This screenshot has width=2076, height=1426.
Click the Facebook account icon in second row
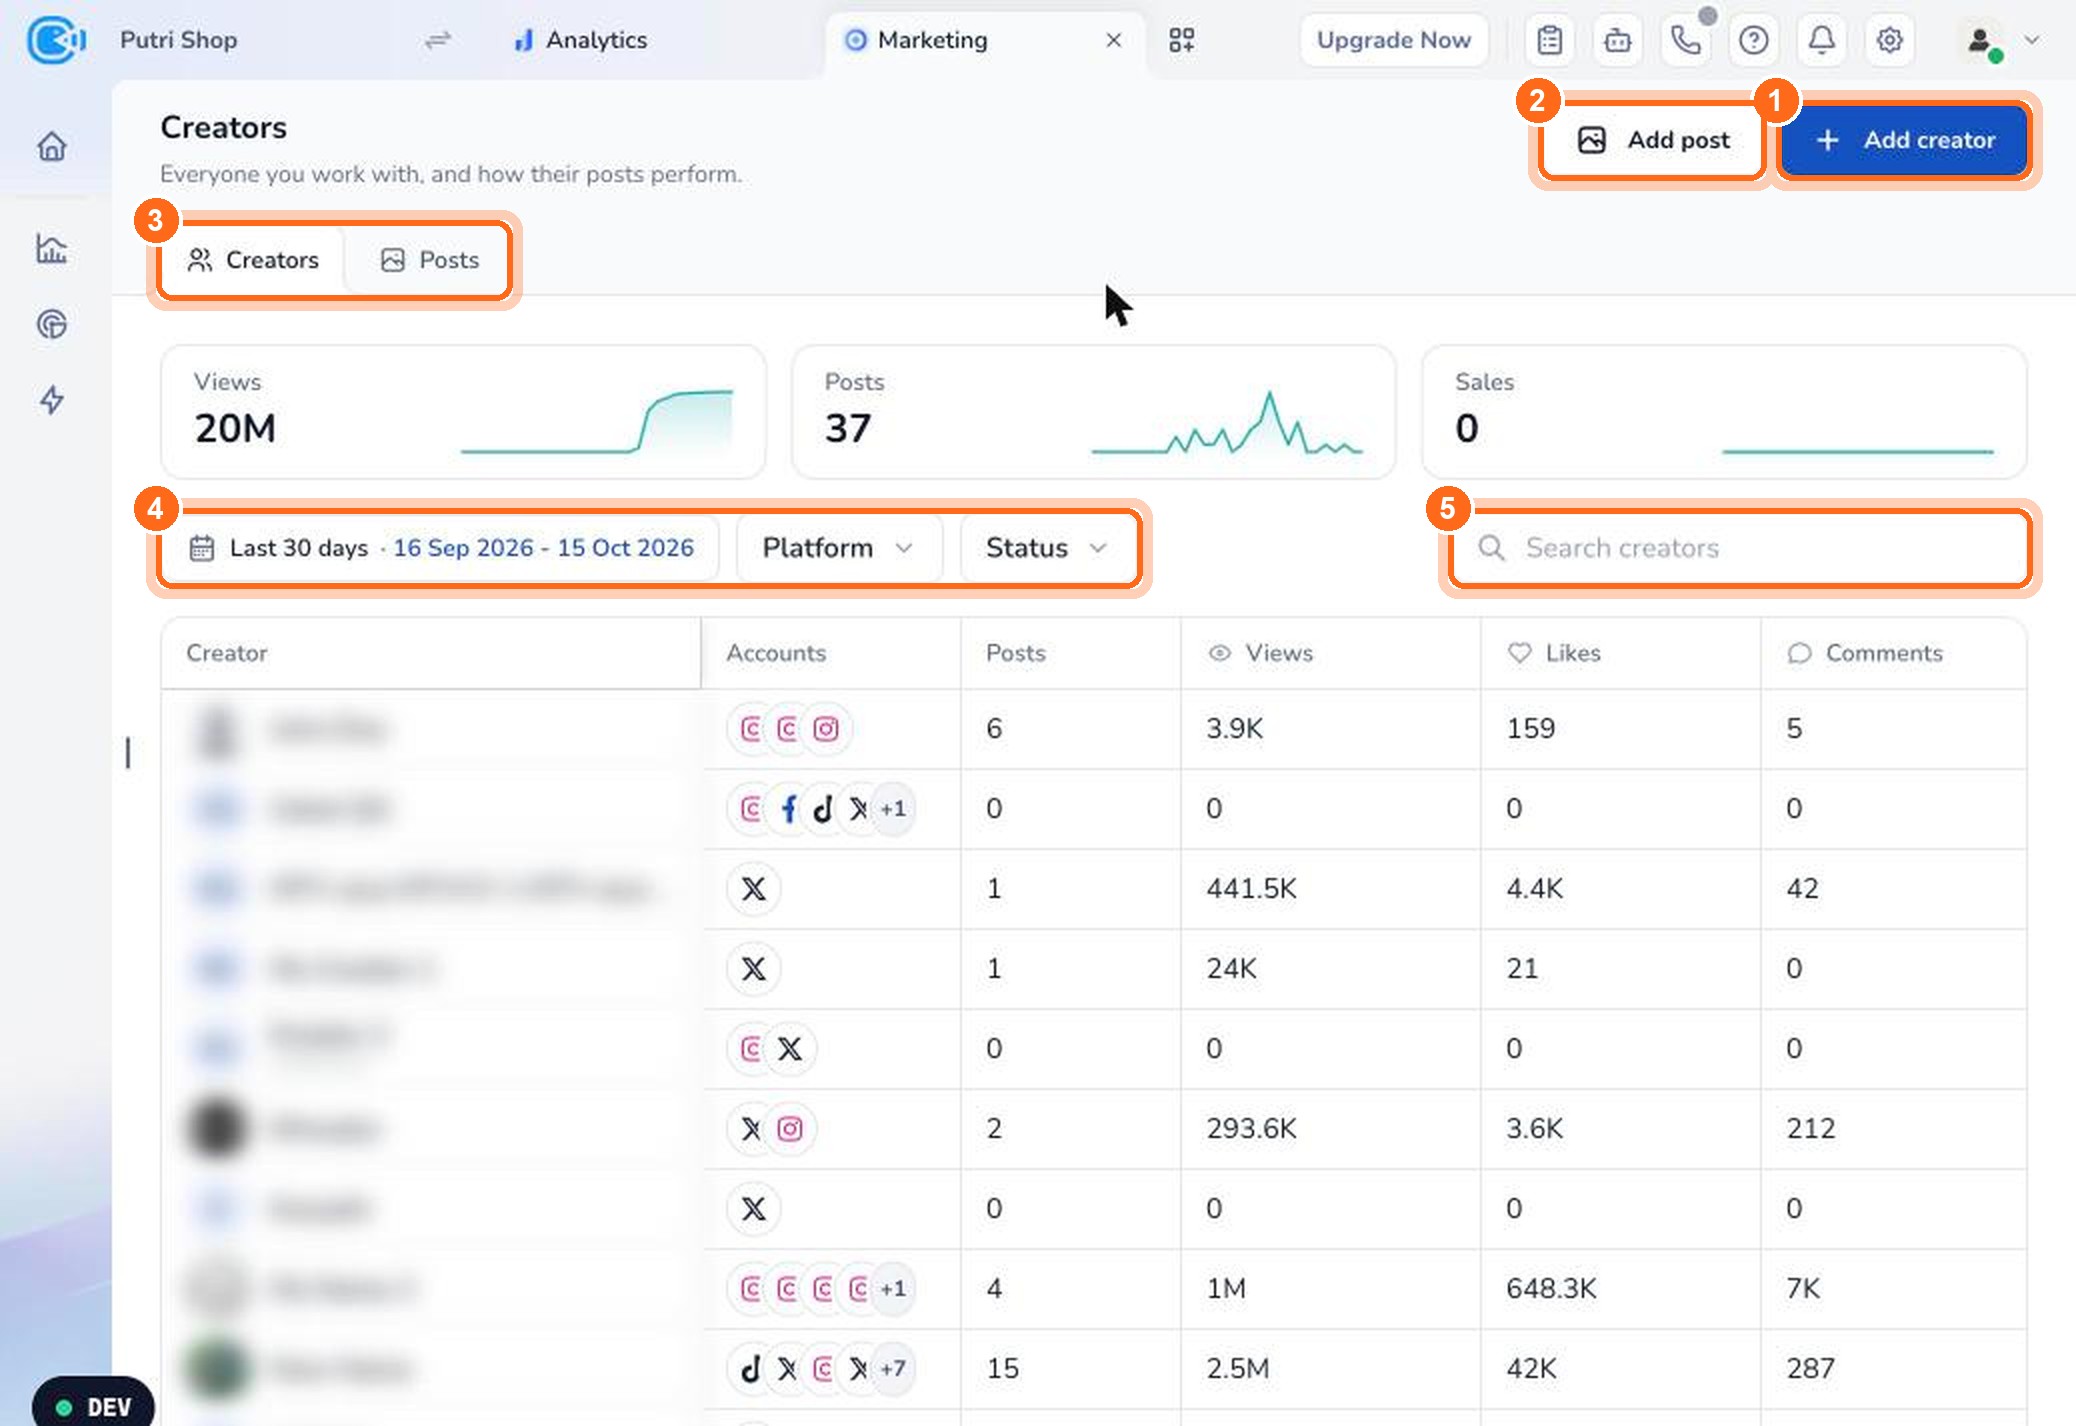click(x=788, y=809)
